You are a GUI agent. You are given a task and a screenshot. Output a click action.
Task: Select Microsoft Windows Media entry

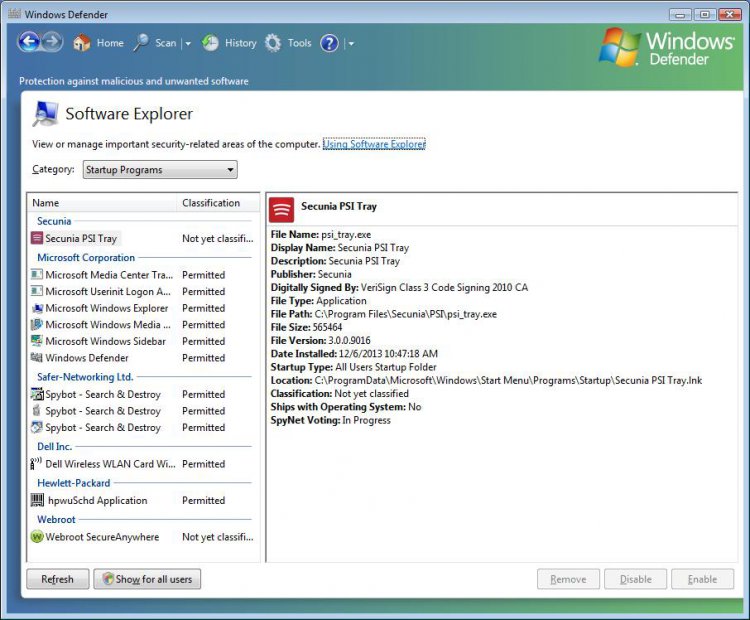tap(108, 324)
